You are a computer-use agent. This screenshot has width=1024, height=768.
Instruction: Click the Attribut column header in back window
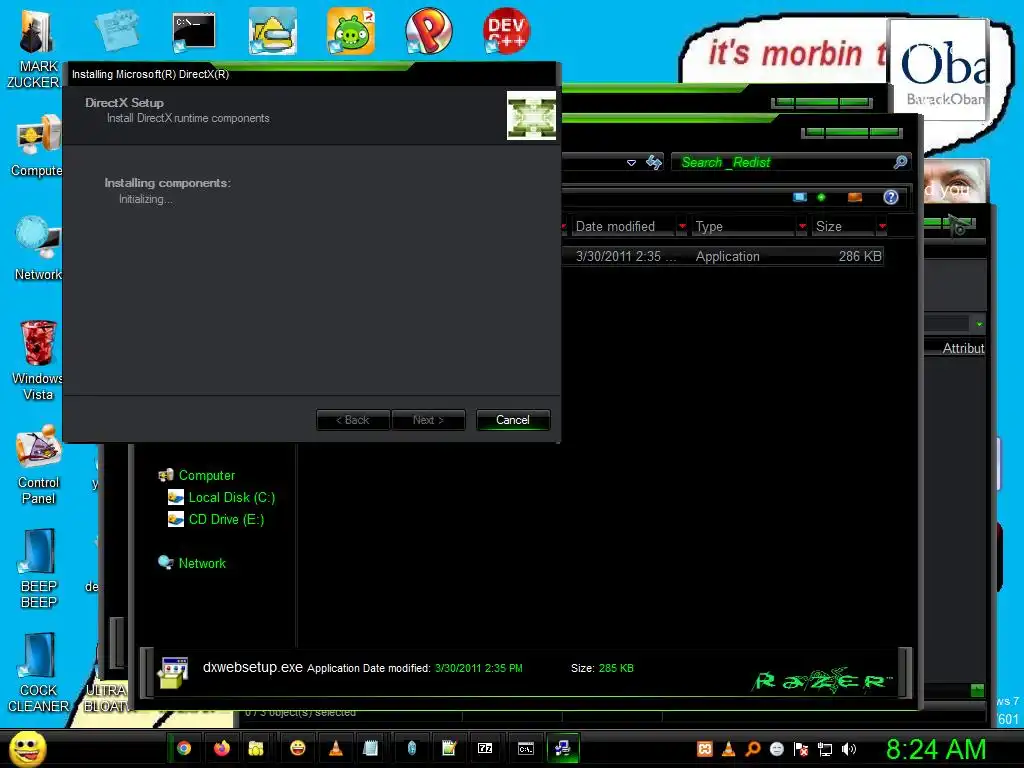963,348
